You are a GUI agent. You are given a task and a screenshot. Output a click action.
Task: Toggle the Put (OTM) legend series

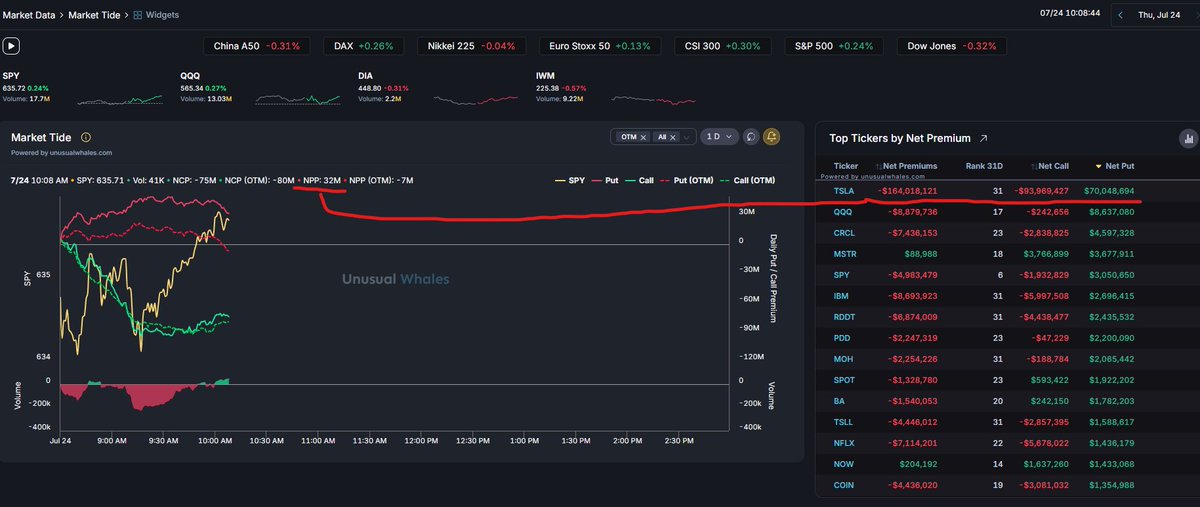tap(685, 180)
